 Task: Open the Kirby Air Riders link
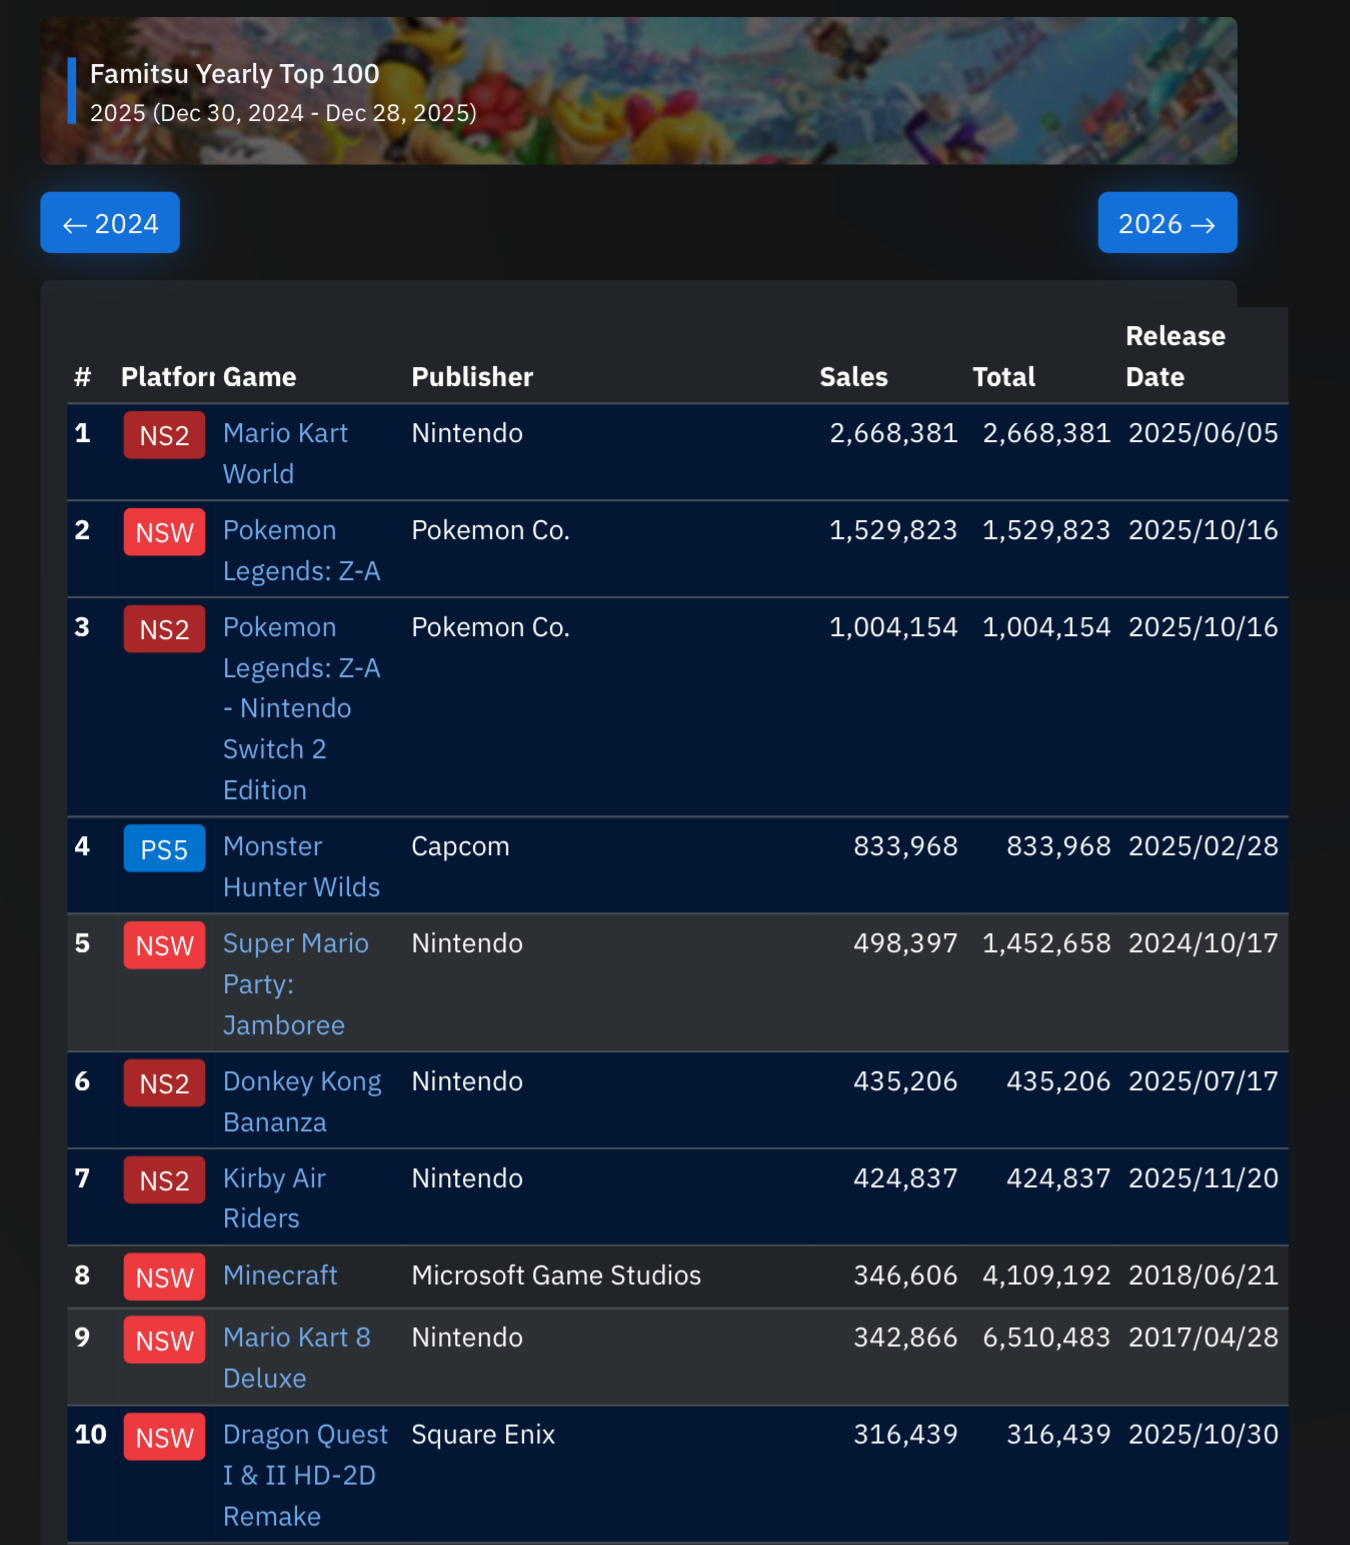pos(274,1198)
